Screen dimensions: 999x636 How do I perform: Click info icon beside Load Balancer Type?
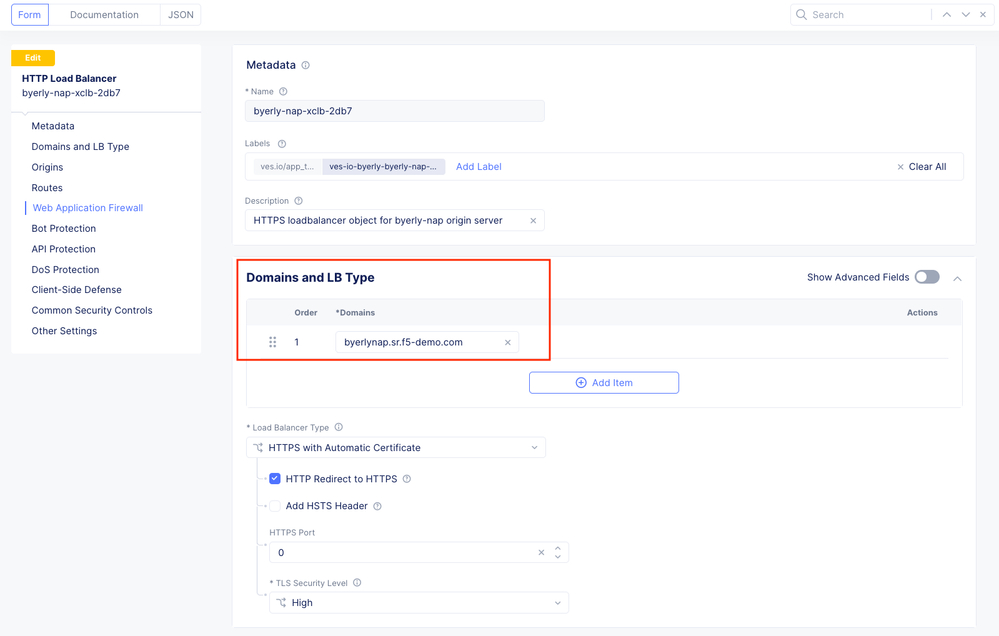point(339,428)
